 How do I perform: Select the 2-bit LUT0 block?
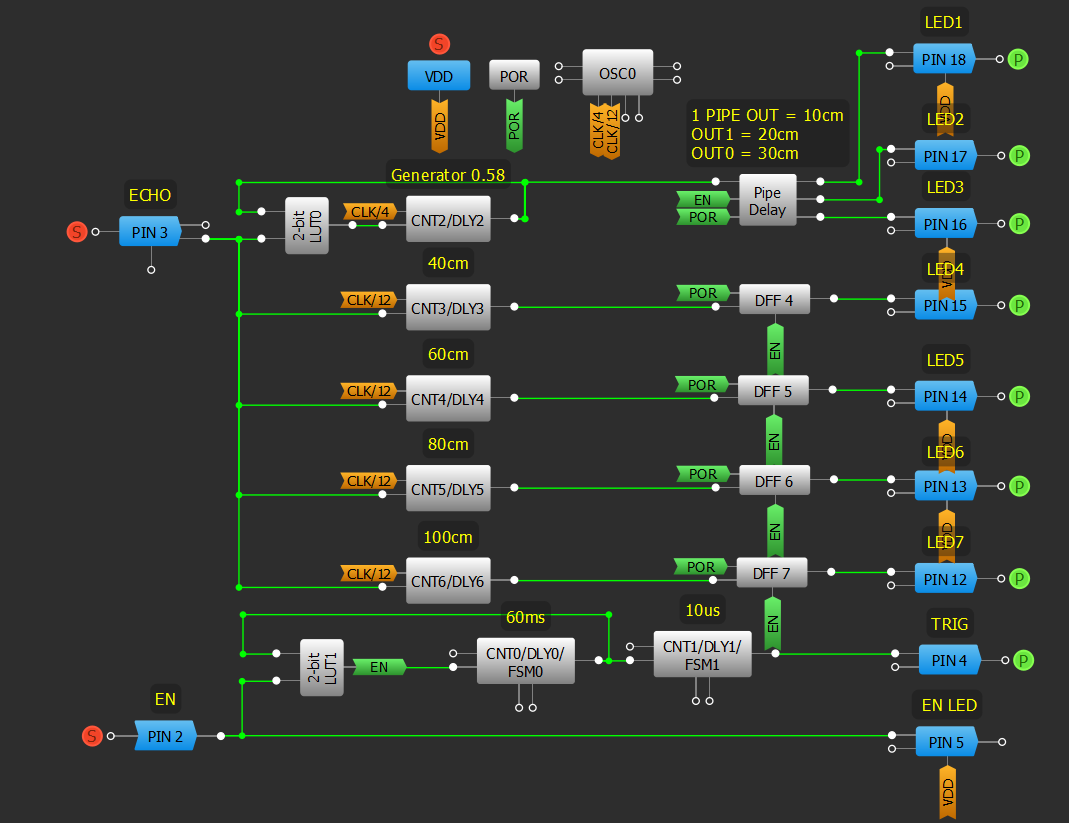coord(306,225)
